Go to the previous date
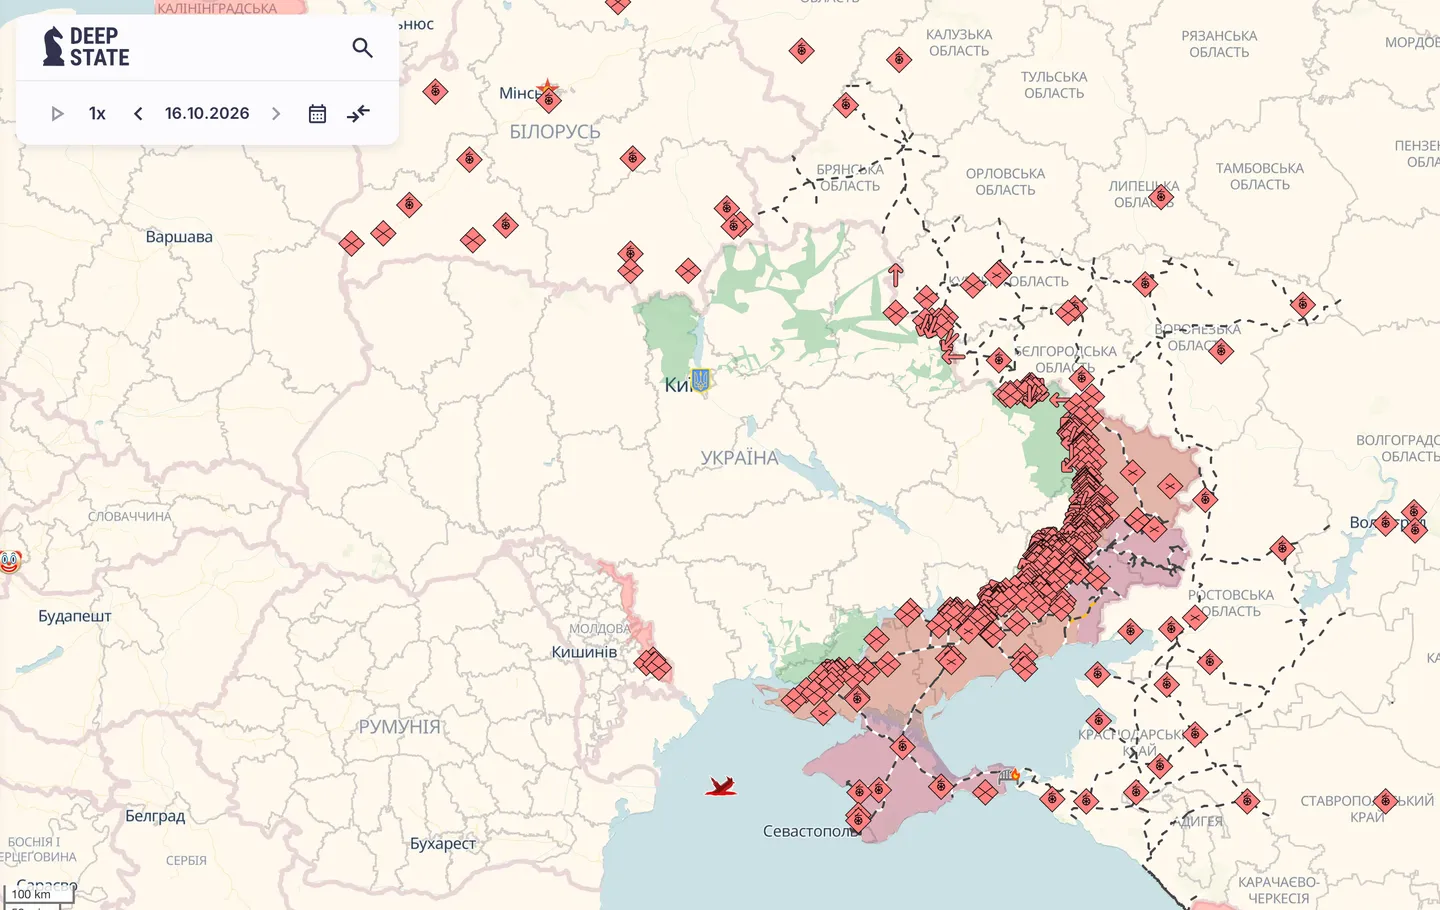Viewport: 1440px width, 910px height. [x=138, y=114]
